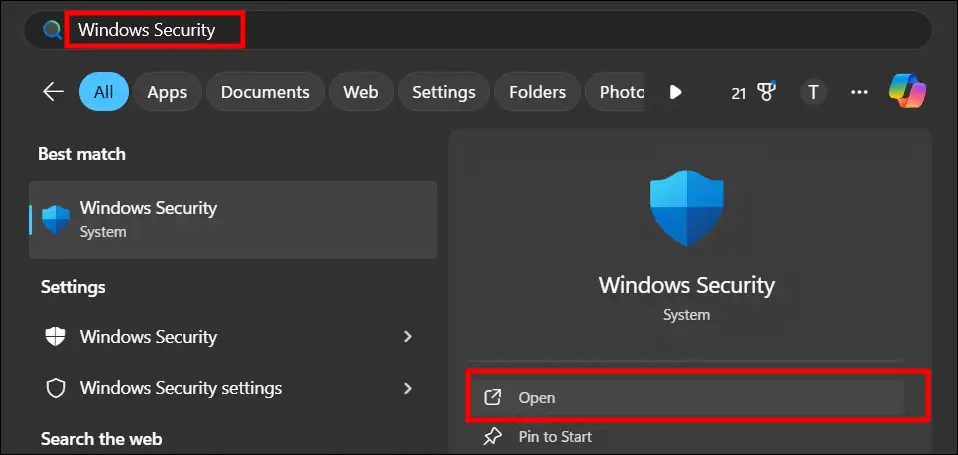Click the Search the web heading
Screen dimensions: 958x455
(101, 439)
